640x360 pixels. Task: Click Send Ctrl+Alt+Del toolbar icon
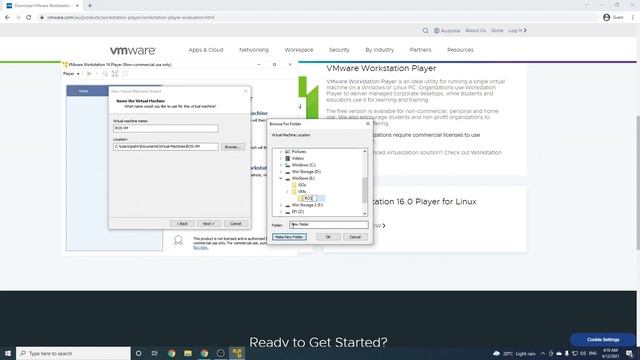click(105, 74)
